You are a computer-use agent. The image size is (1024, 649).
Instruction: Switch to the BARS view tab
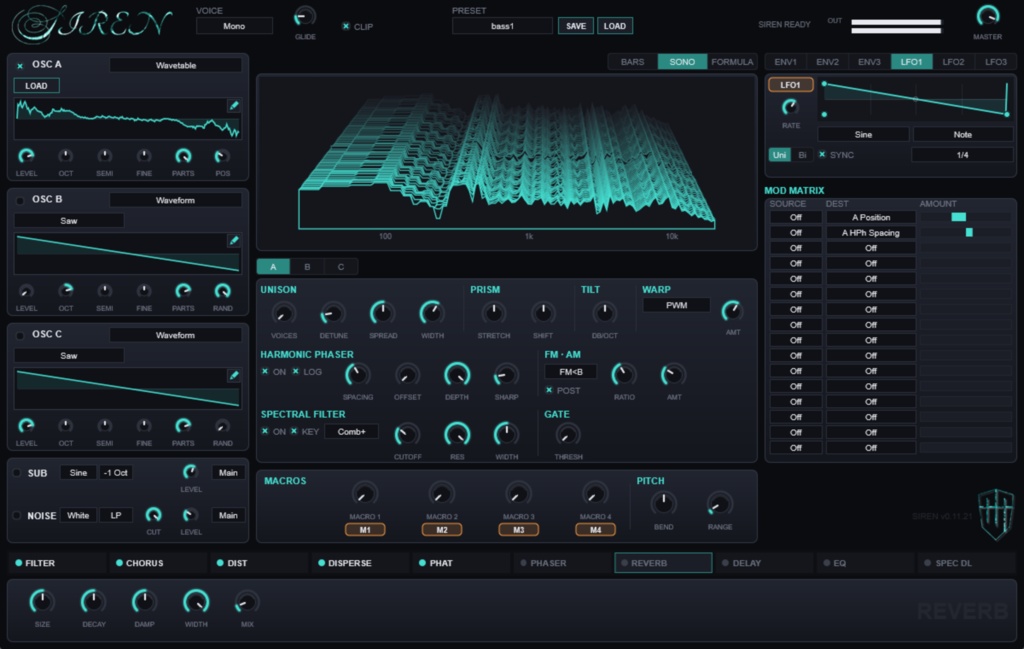632,61
